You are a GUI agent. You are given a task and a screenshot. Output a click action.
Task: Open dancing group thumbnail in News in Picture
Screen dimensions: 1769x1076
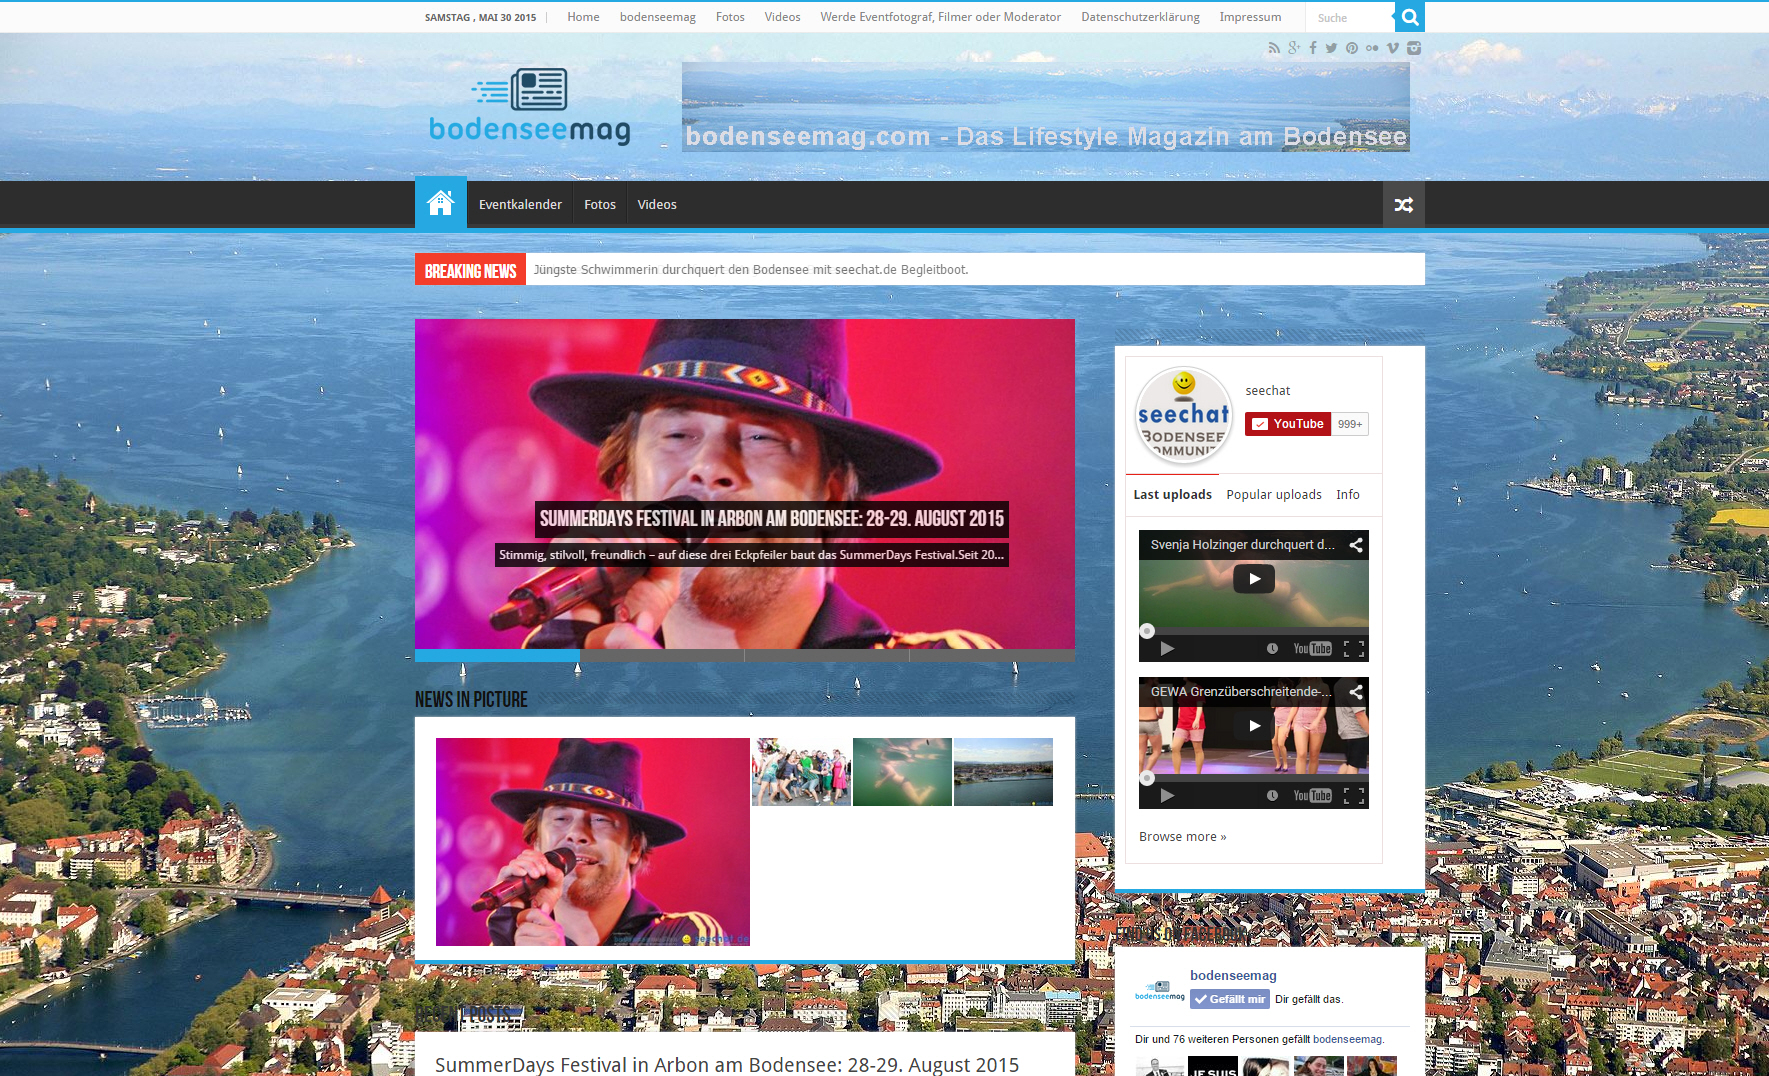(801, 772)
